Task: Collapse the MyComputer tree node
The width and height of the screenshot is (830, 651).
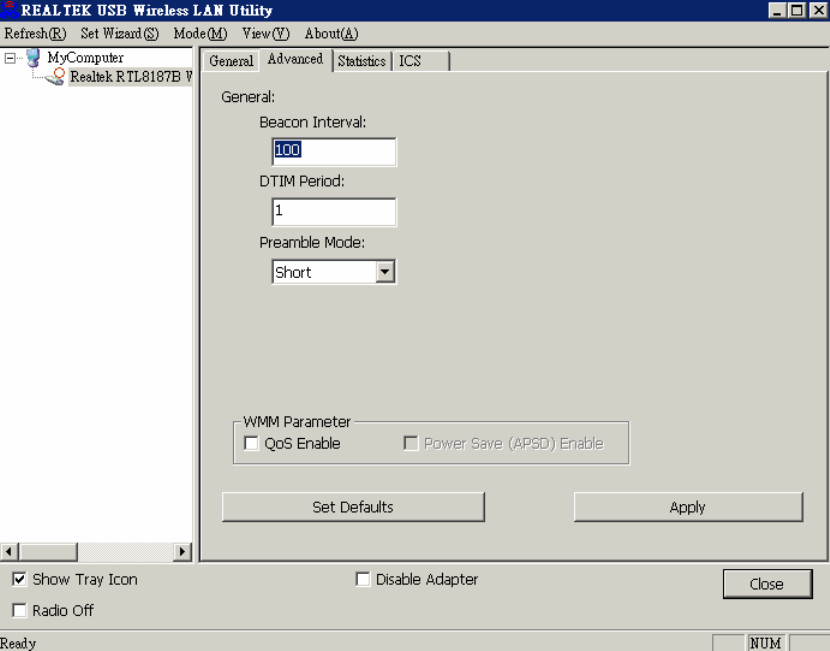Action: pyautogui.click(x=10, y=58)
